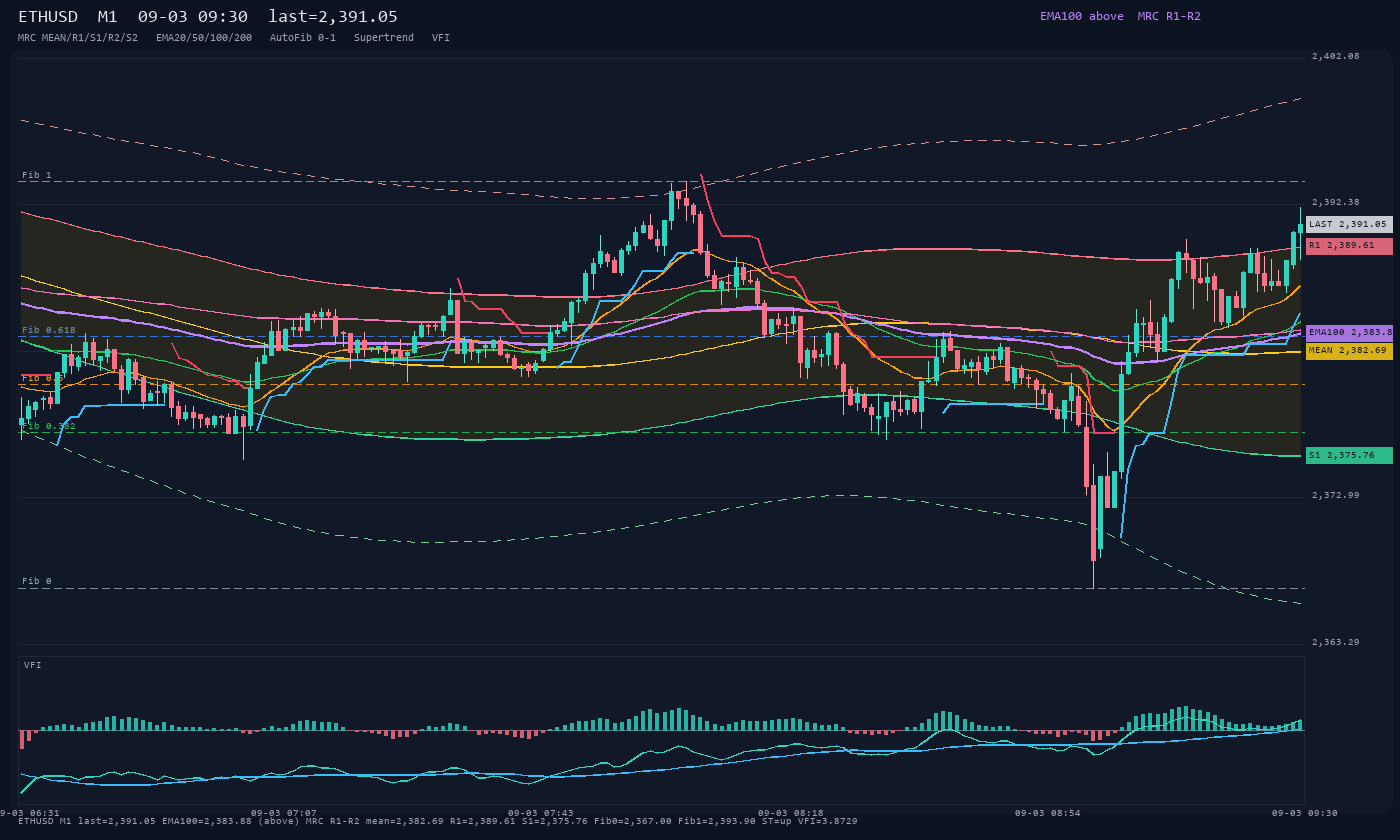Select the 09-03 09:30 time axis label
This screenshot has height=840, width=1400.
(1305, 813)
